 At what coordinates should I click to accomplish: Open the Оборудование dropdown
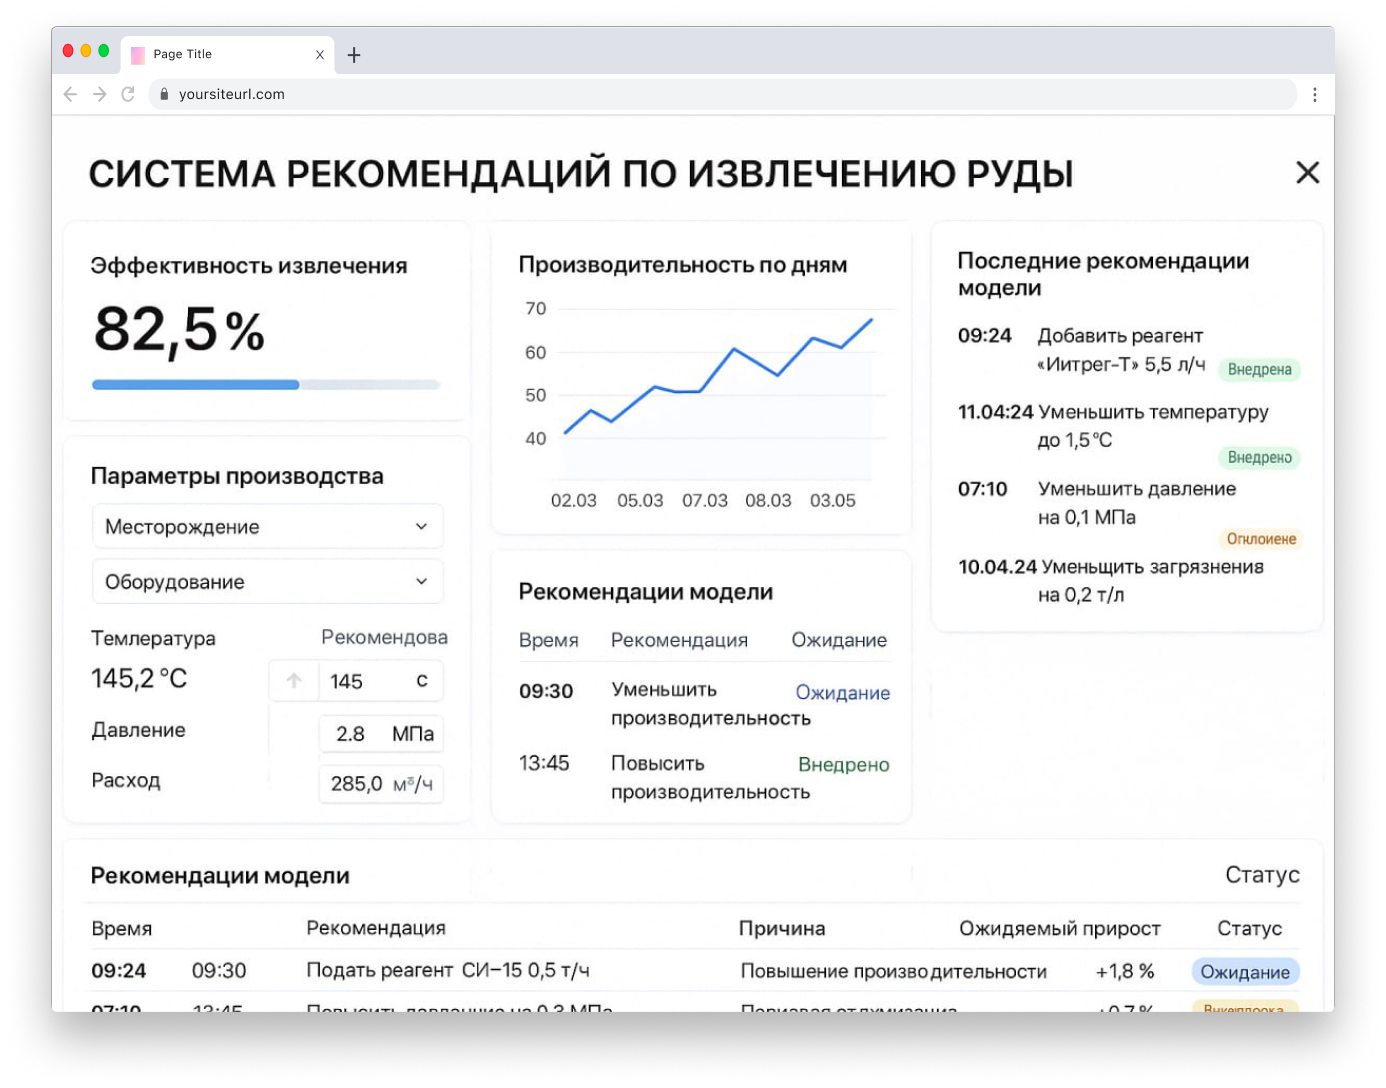(267, 581)
